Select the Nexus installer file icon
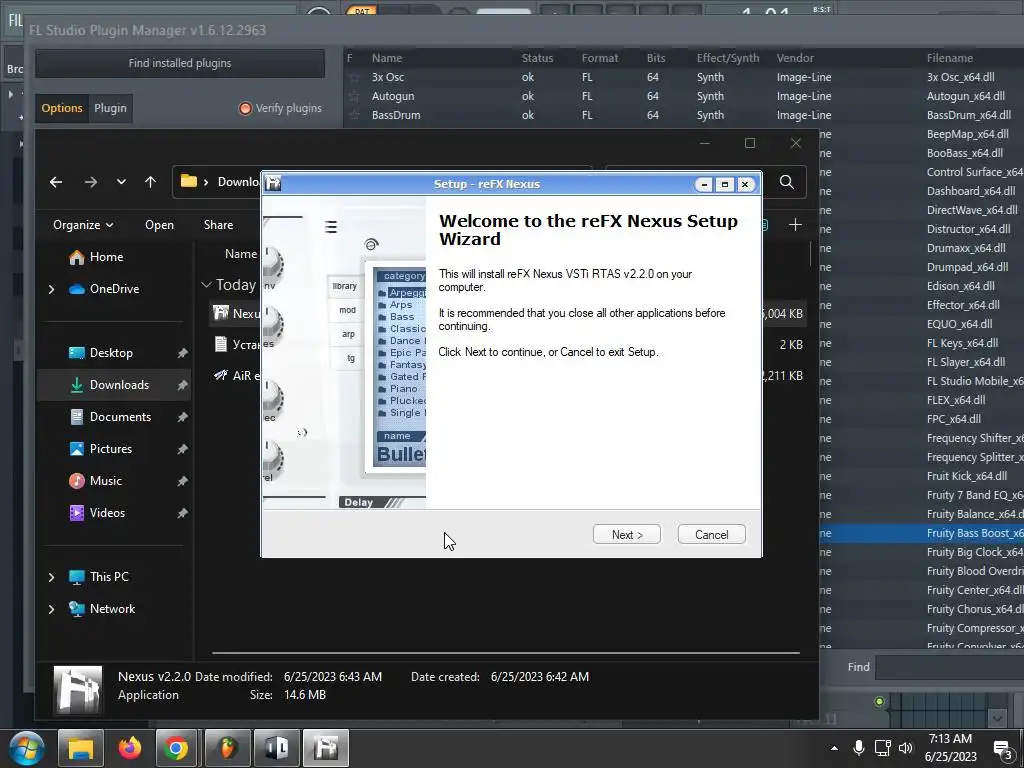 coord(221,313)
